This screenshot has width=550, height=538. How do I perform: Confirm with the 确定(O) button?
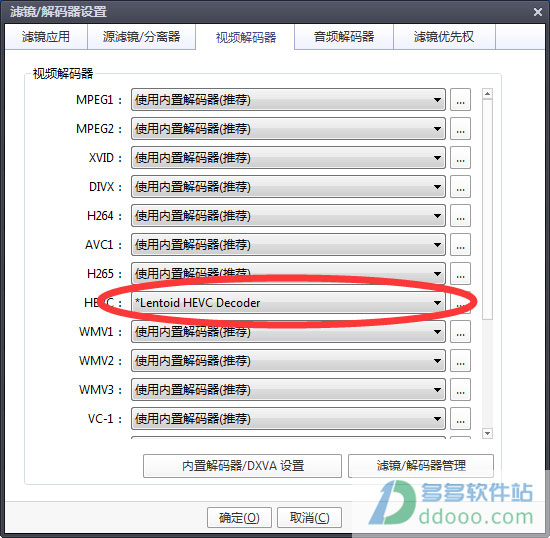(x=239, y=517)
